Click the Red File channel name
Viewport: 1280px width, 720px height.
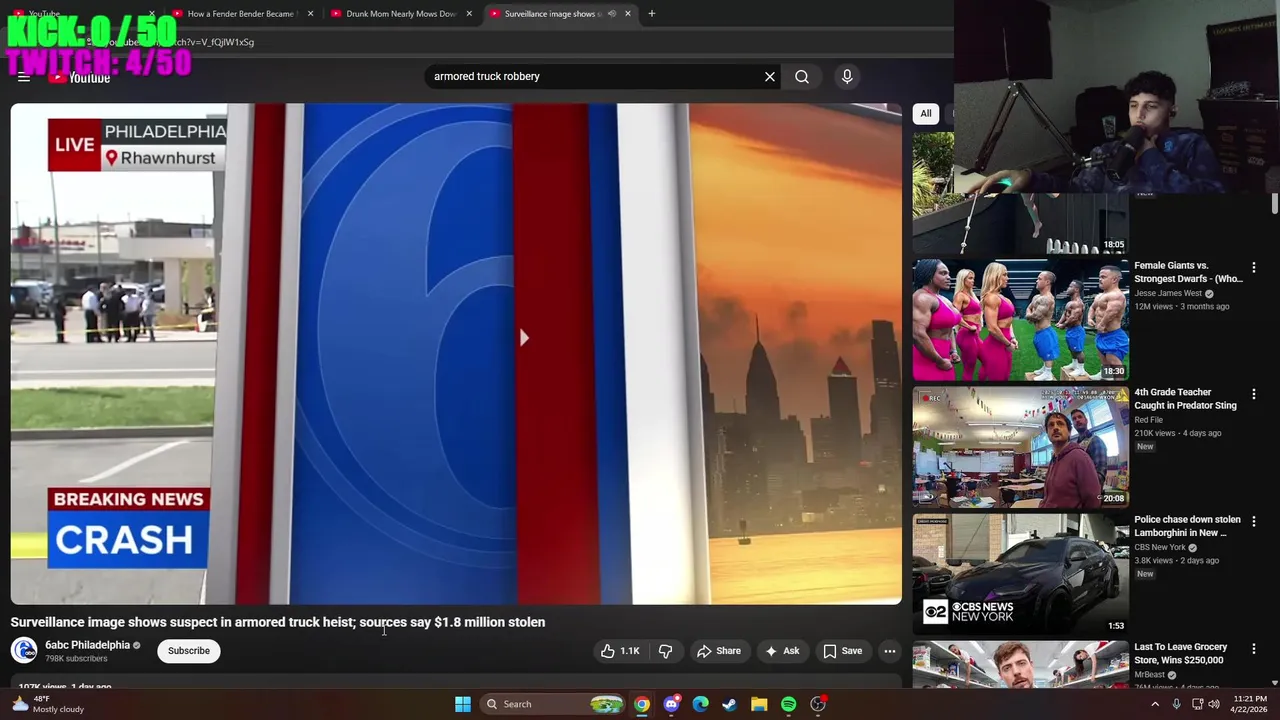click(x=1148, y=420)
